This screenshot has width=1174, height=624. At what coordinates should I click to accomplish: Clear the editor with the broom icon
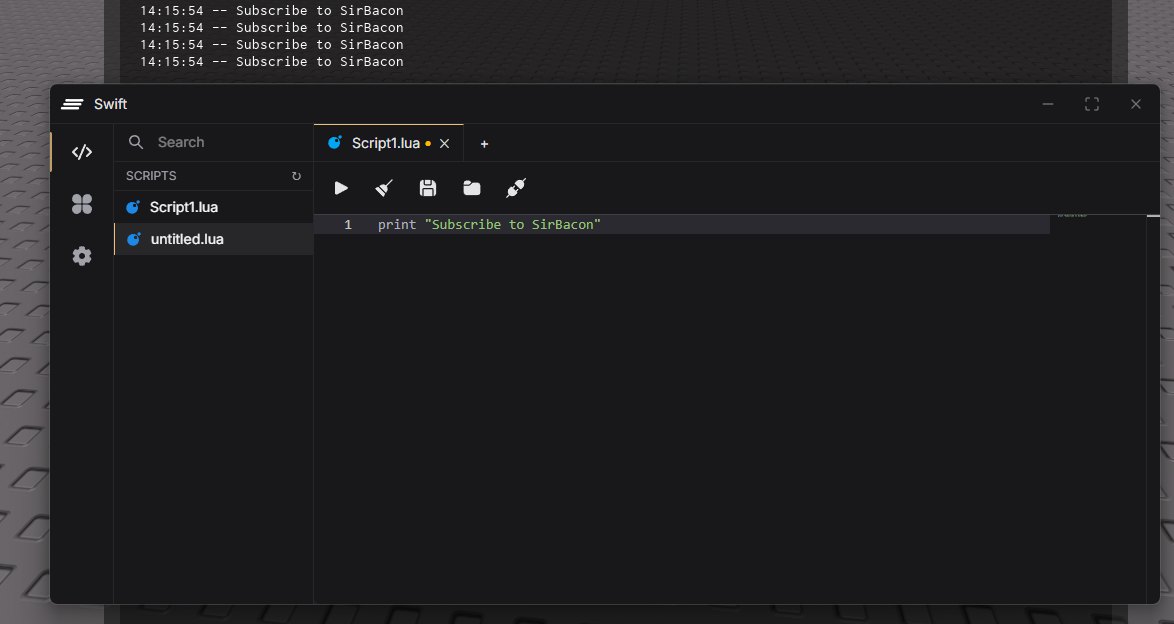coord(384,188)
